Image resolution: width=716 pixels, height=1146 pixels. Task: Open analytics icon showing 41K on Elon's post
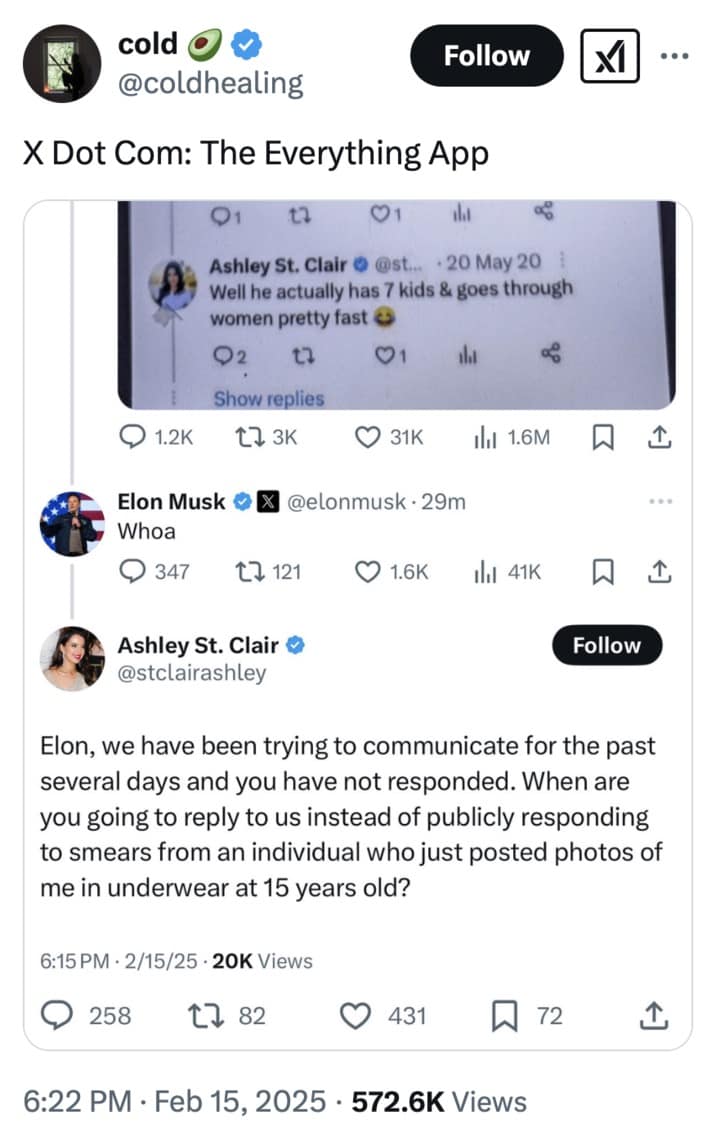click(487, 571)
